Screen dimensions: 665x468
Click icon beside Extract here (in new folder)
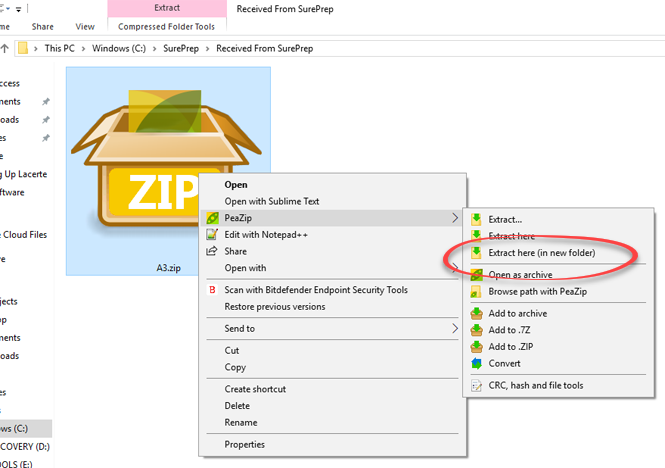[x=476, y=253]
